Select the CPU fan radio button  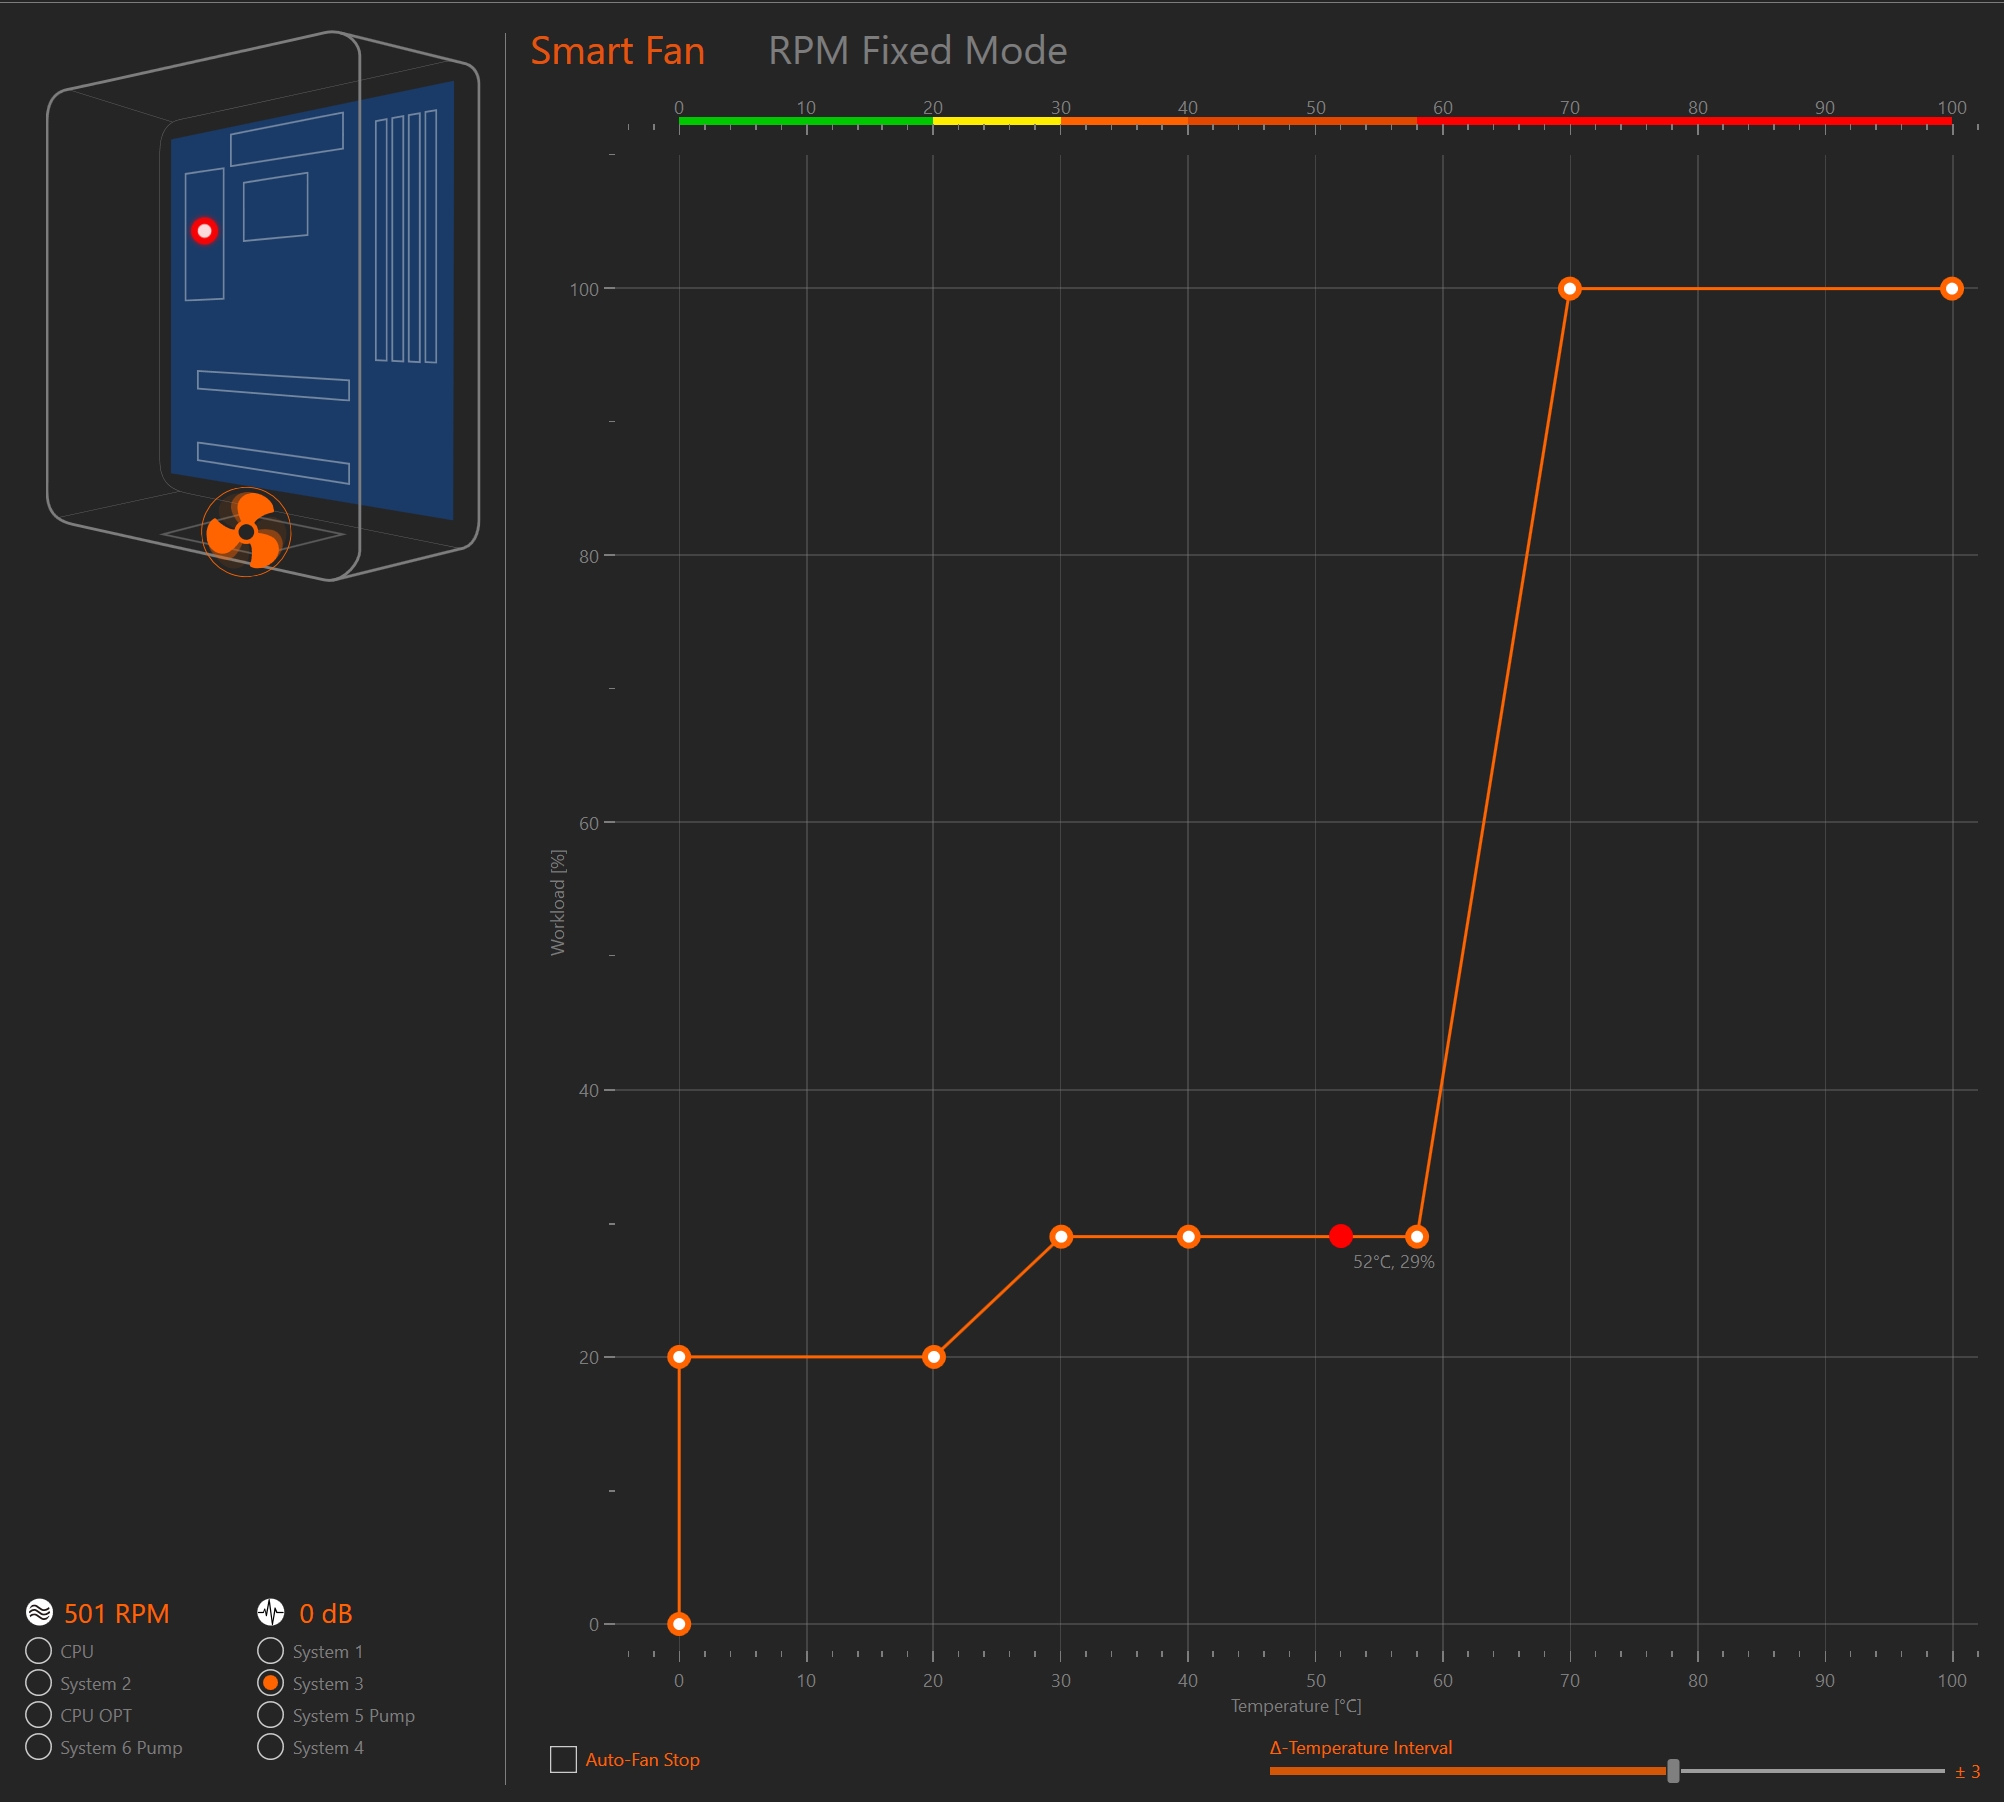tap(38, 1651)
